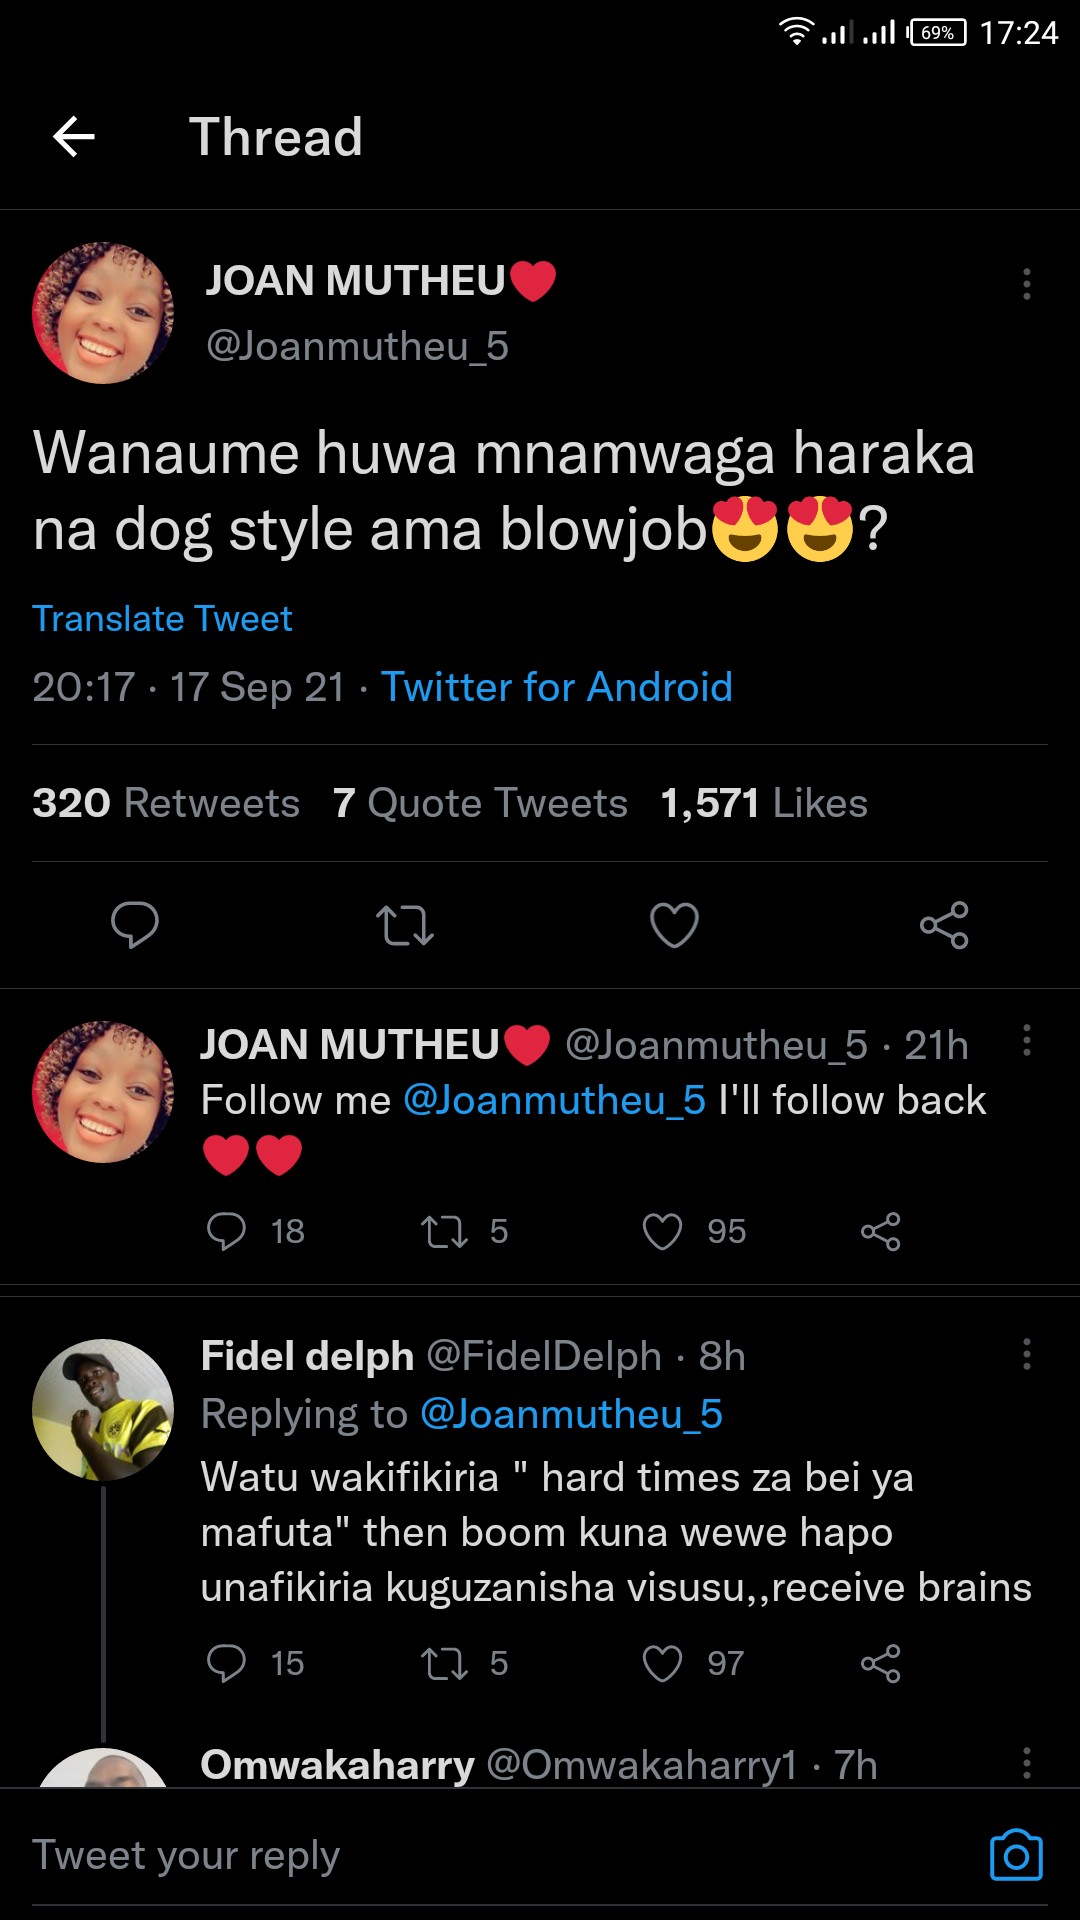Open the Twitter for Android link

tap(557, 687)
